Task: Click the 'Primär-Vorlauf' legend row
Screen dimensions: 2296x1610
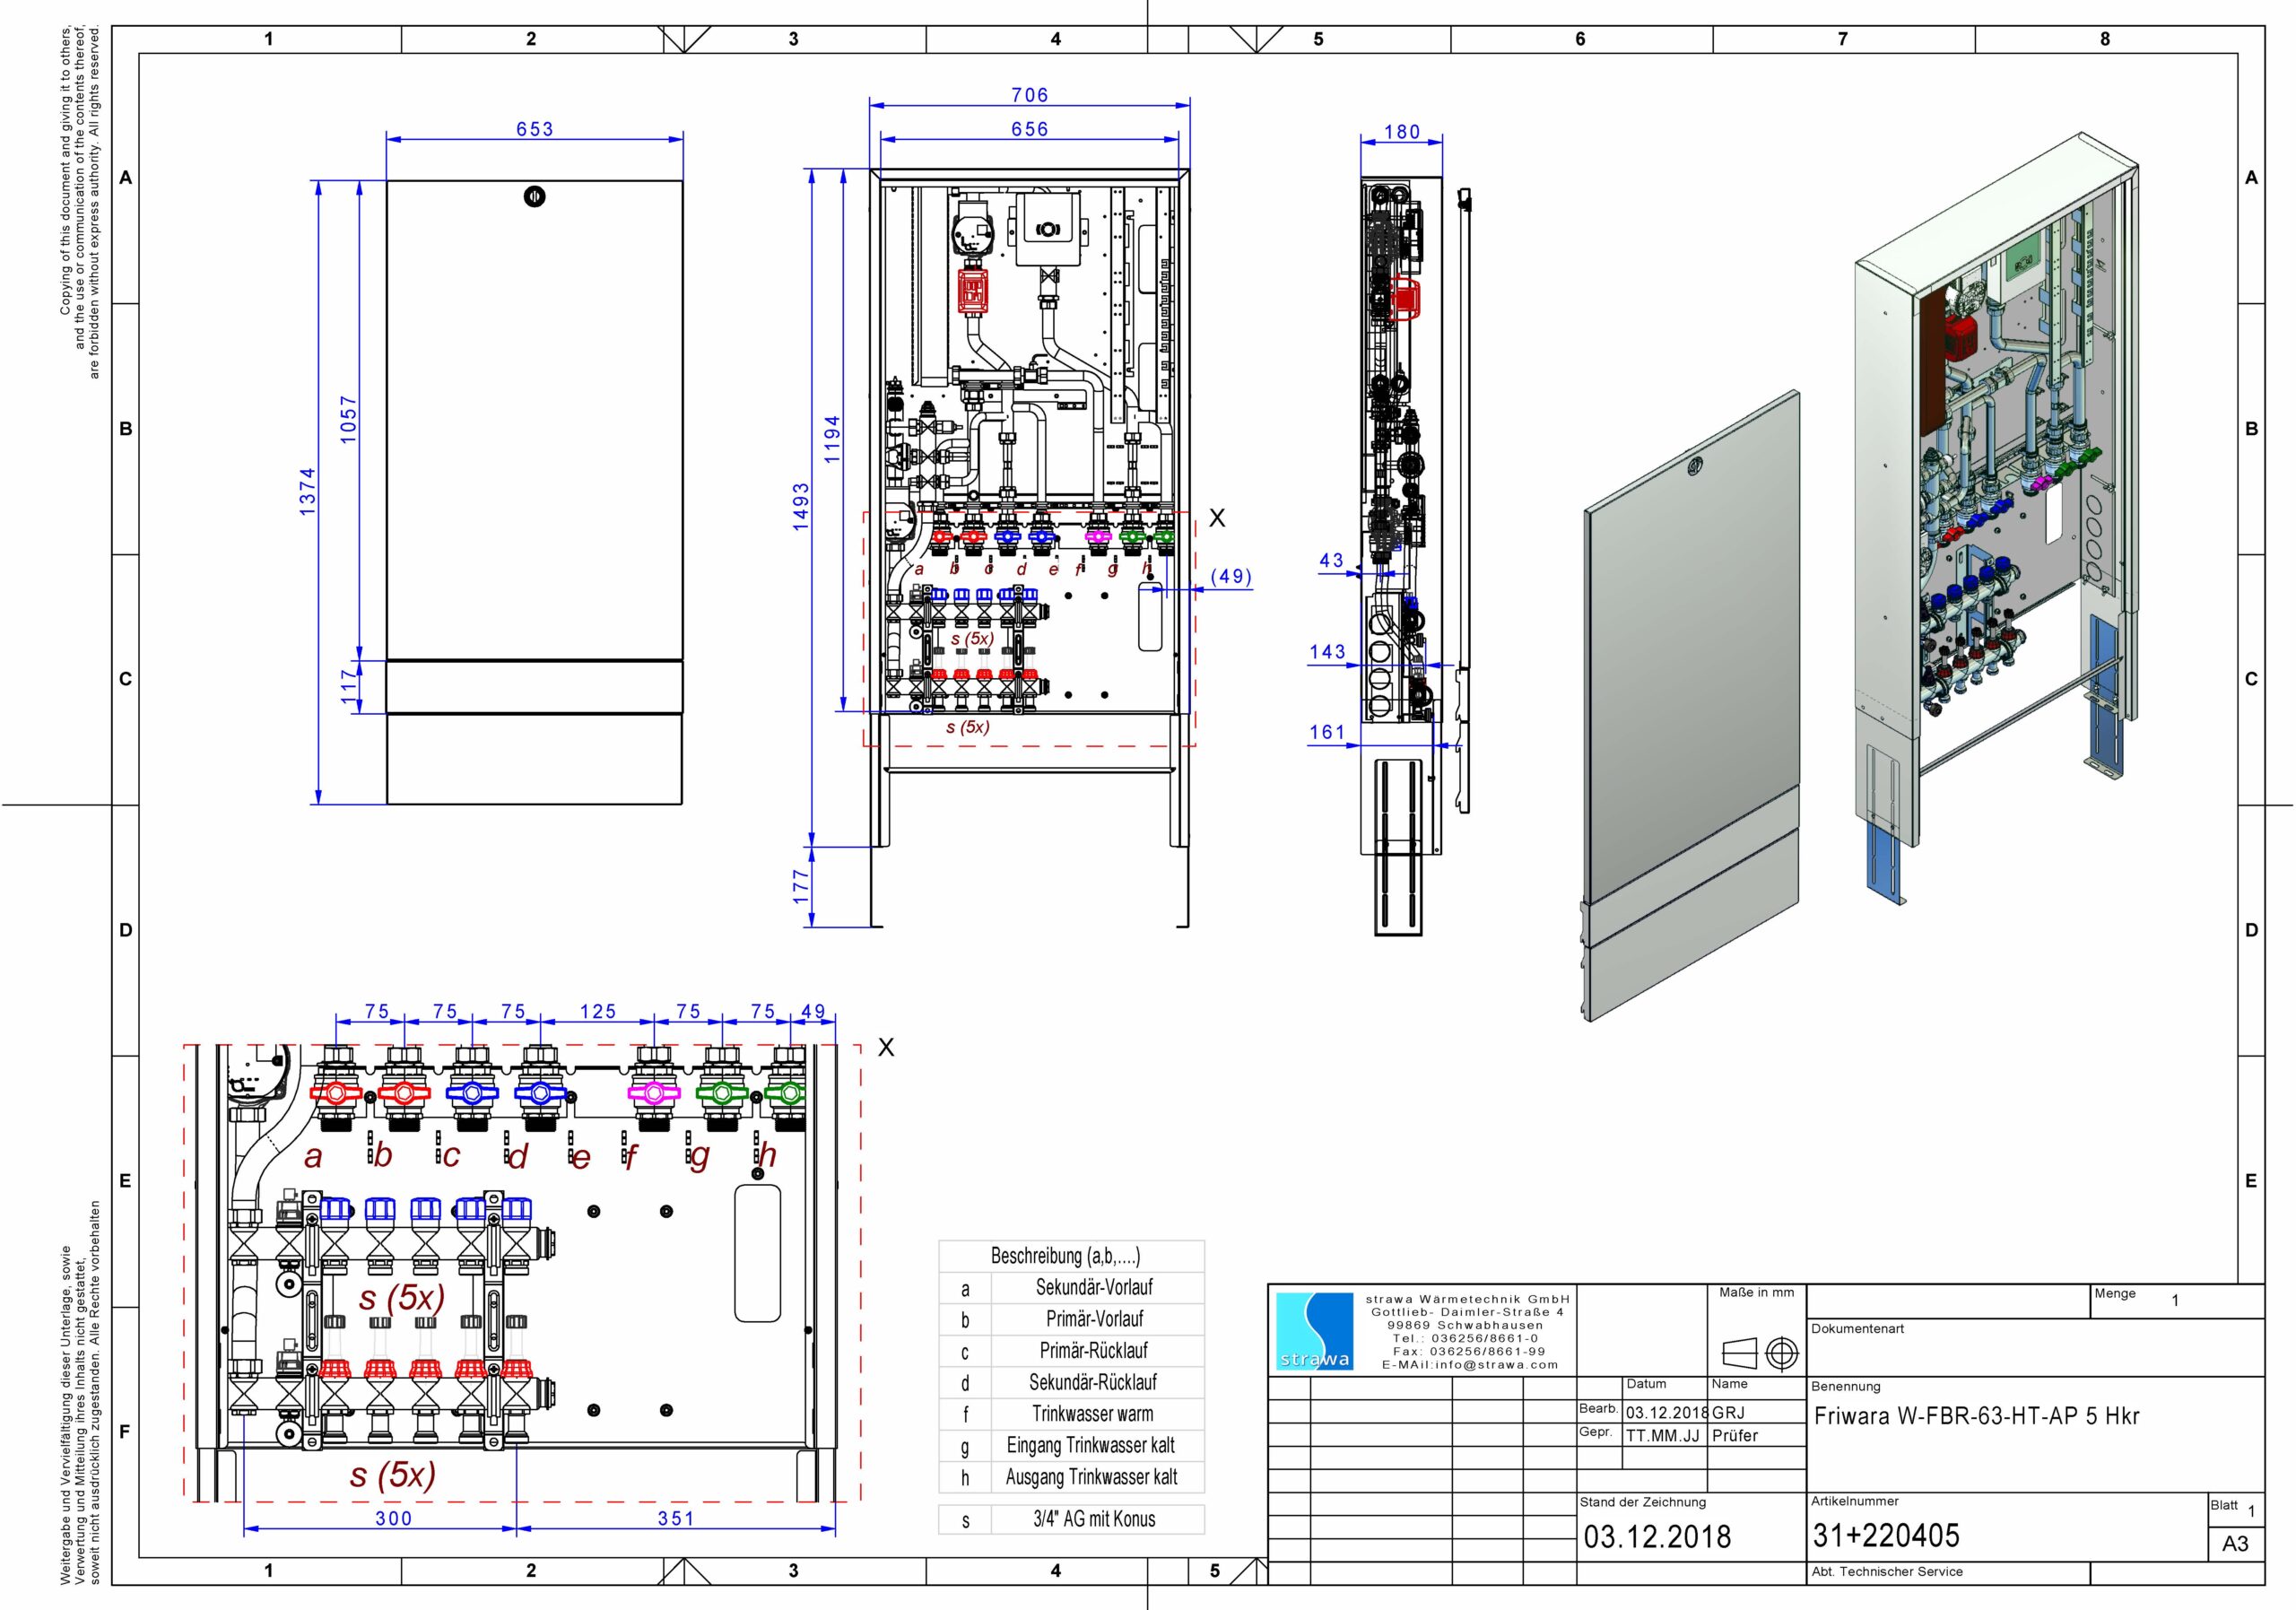Action: click(x=1071, y=1319)
